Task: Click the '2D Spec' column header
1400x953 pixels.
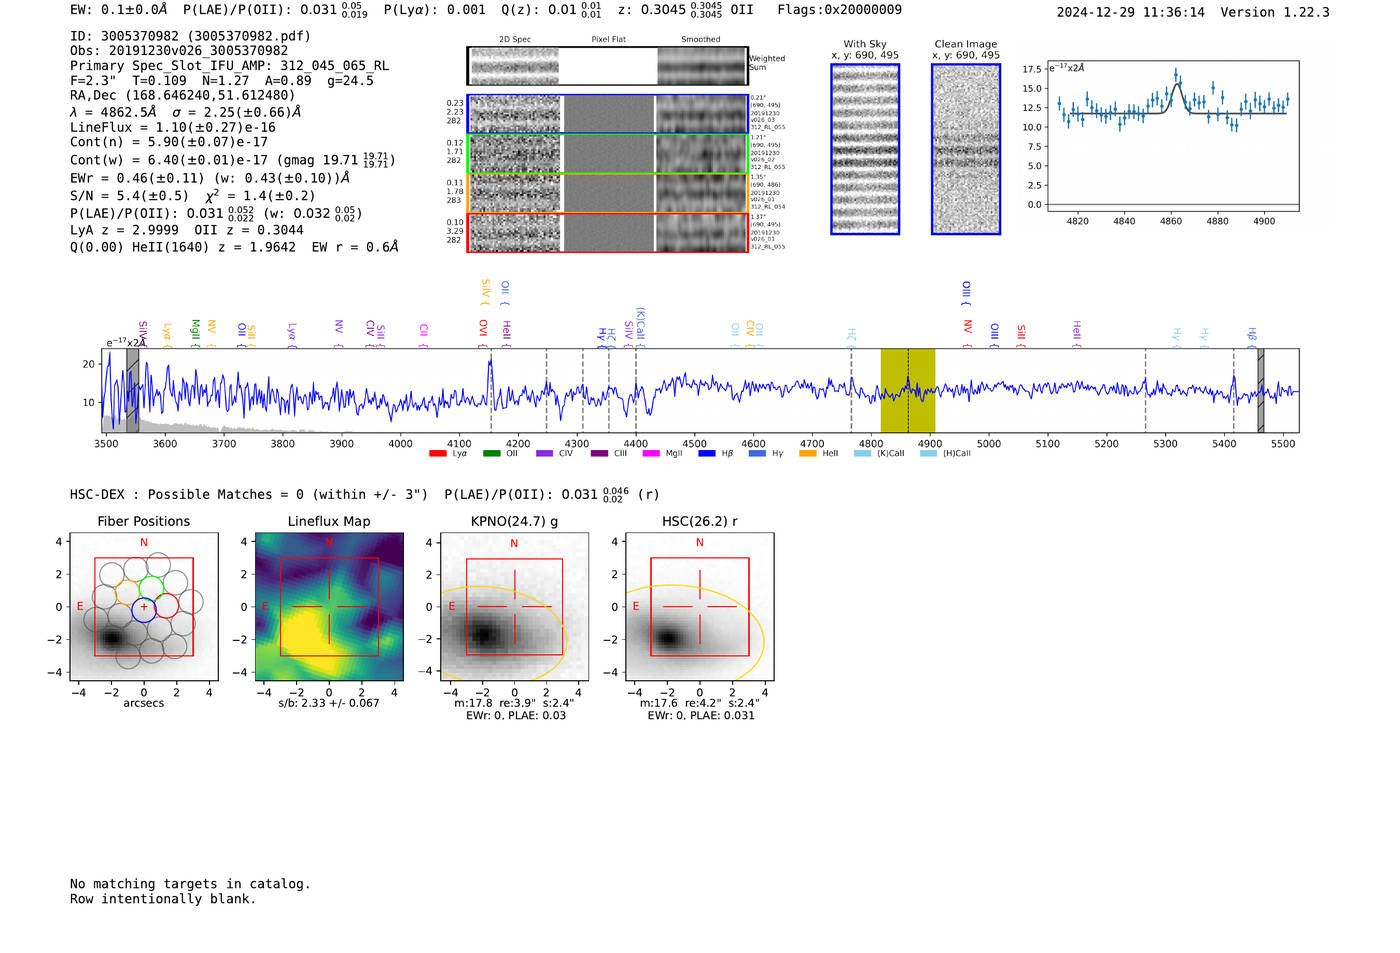Action: point(515,40)
